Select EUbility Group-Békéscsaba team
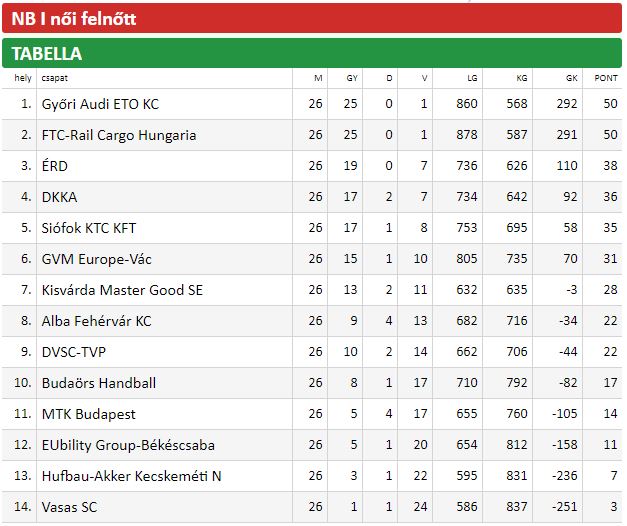 [x=128, y=445]
